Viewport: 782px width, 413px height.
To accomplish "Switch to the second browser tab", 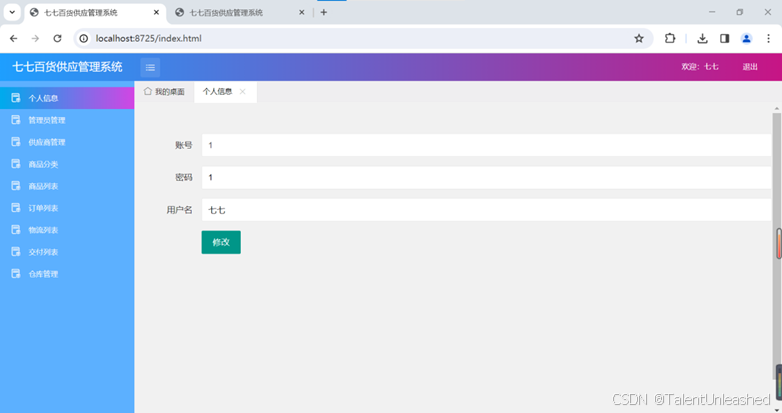I will (x=239, y=12).
